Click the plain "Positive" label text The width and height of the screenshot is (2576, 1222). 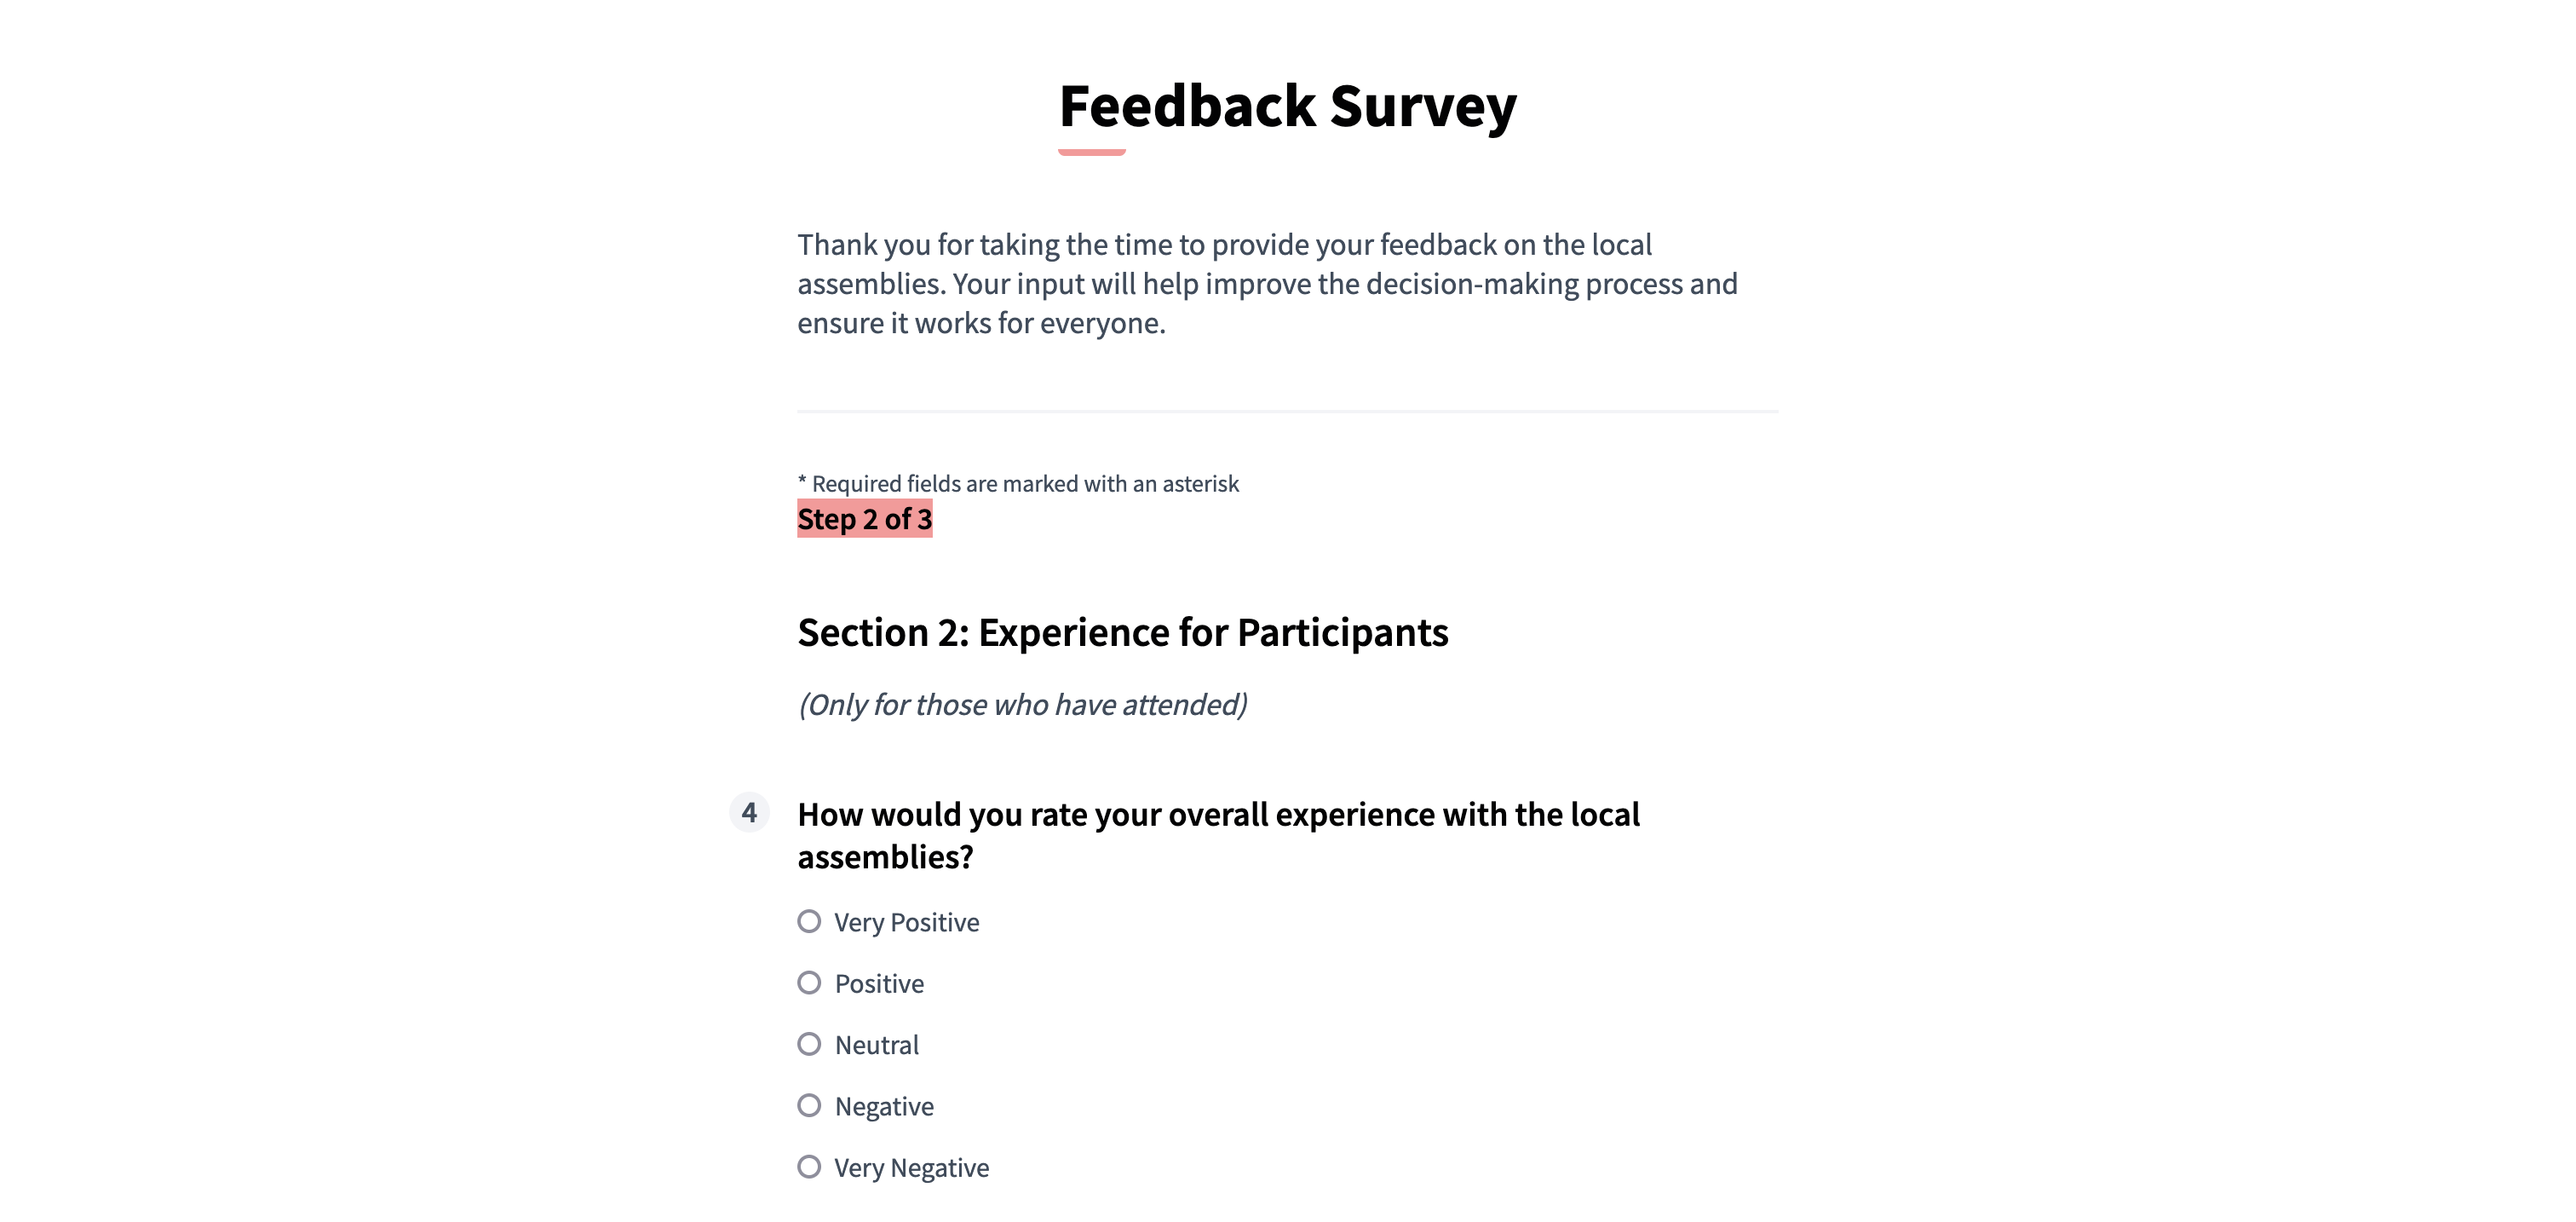pyautogui.click(x=879, y=984)
